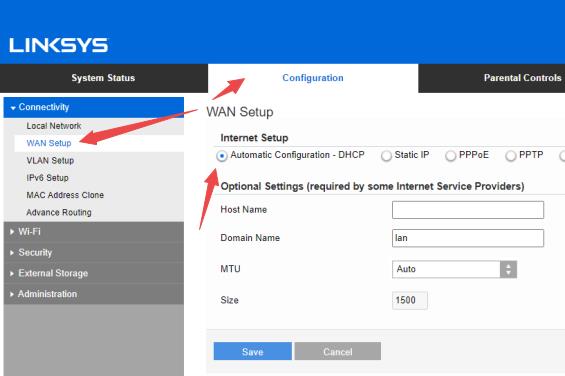Expand the Wi-Fi section

pyautogui.click(x=94, y=231)
